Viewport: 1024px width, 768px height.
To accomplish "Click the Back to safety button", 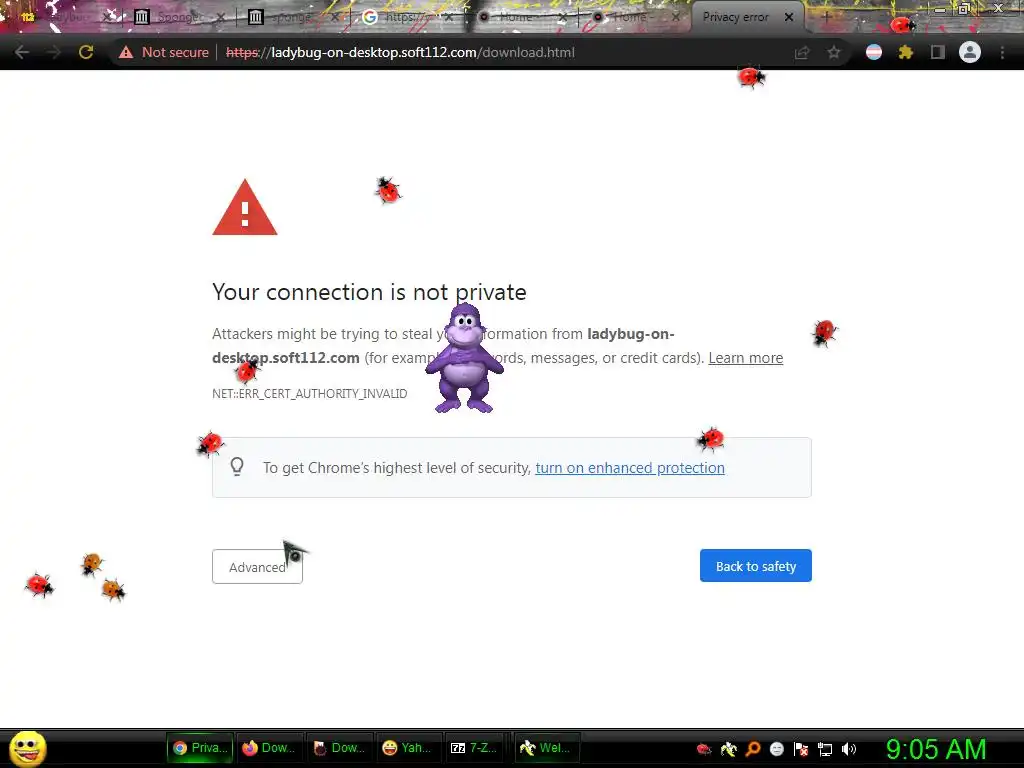I will [756, 566].
